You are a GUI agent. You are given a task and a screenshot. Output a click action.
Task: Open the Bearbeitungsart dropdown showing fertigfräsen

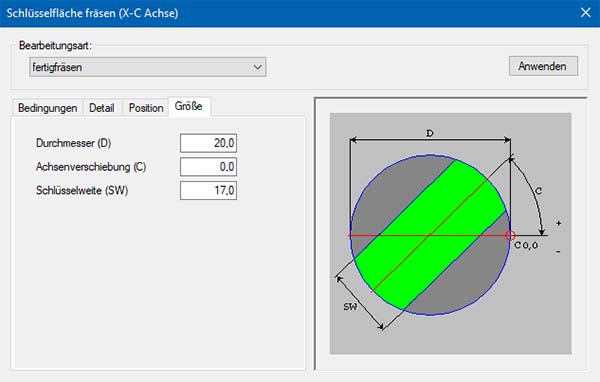[147, 67]
